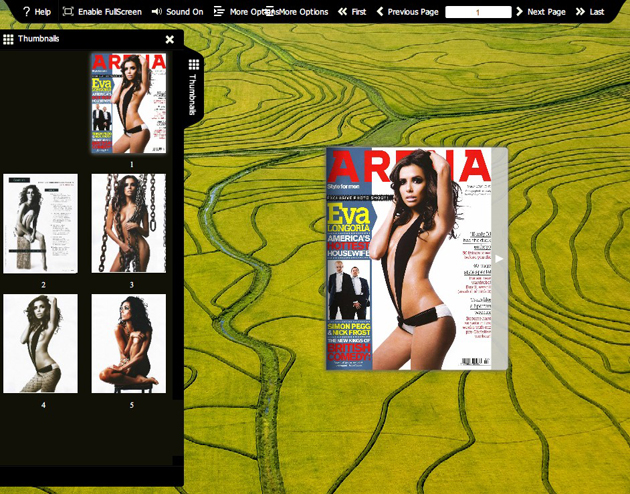Select page 5 thumbnail
Image resolution: width=630 pixels, height=494 pixels.
click(129, 343)
